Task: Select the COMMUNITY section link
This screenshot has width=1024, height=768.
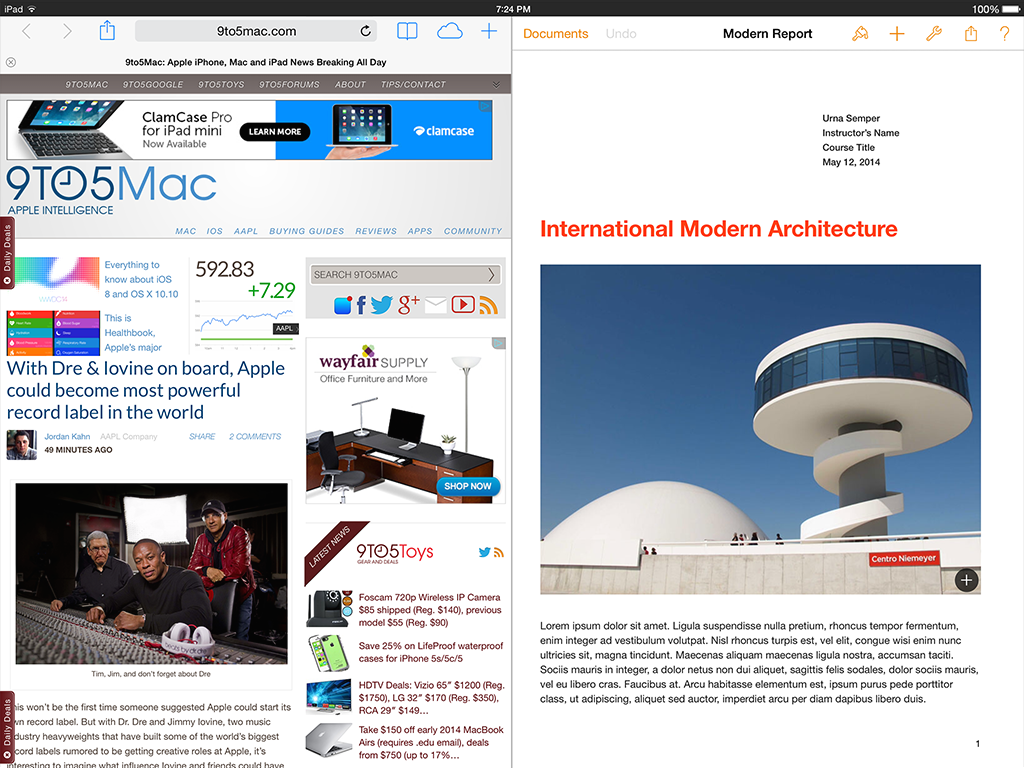Action: point(473,231)
